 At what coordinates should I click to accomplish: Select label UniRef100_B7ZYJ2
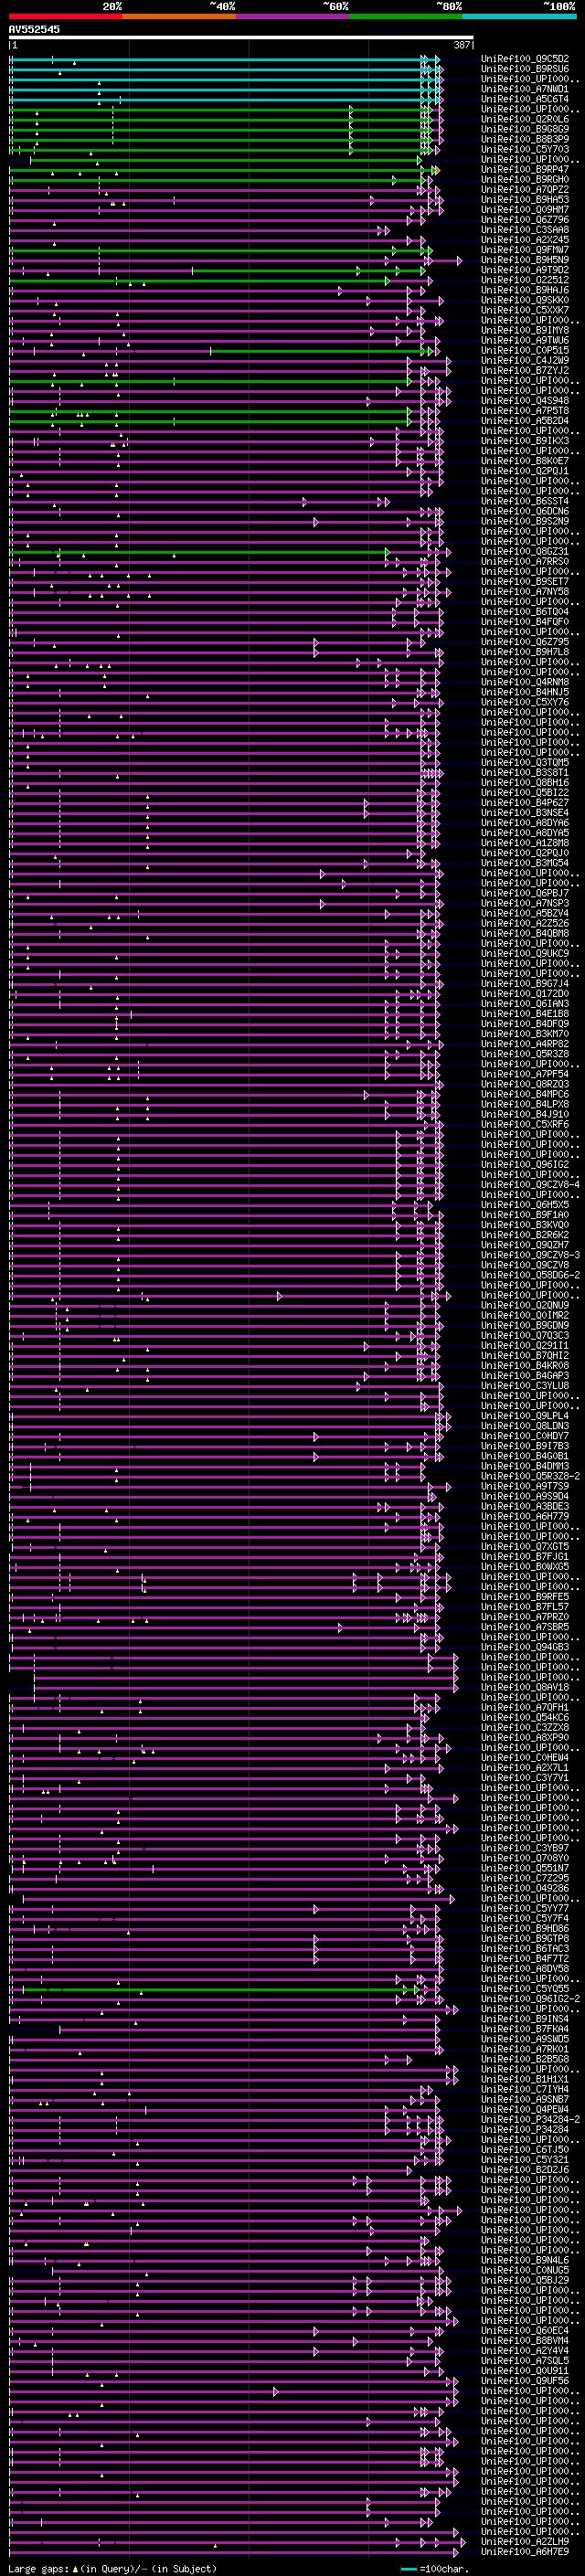point(525,371)
